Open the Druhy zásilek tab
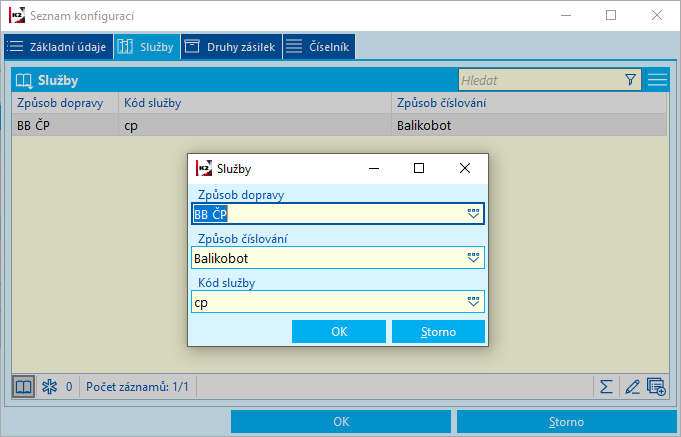 coord(231,46)
